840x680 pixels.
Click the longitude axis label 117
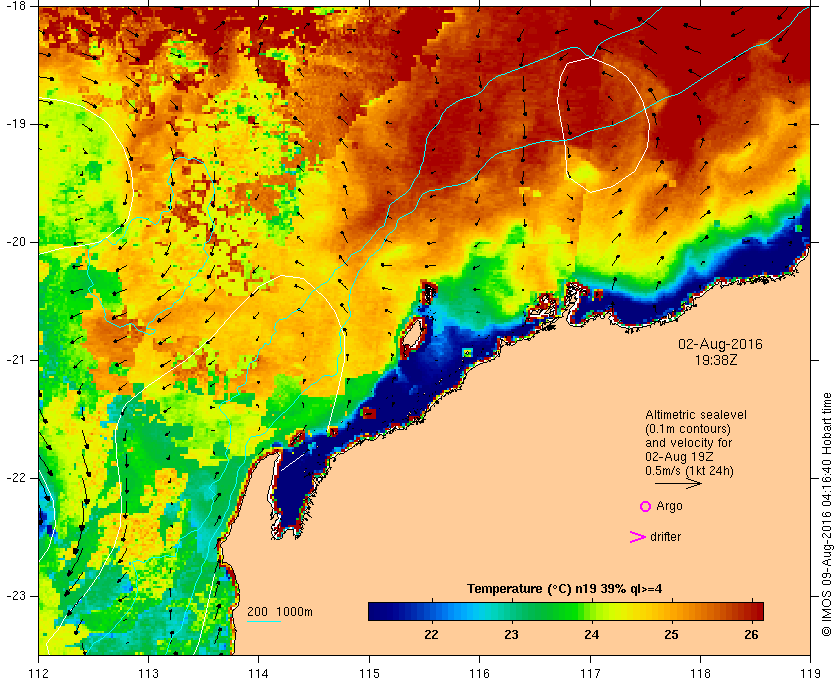click(x=590, y=673)
